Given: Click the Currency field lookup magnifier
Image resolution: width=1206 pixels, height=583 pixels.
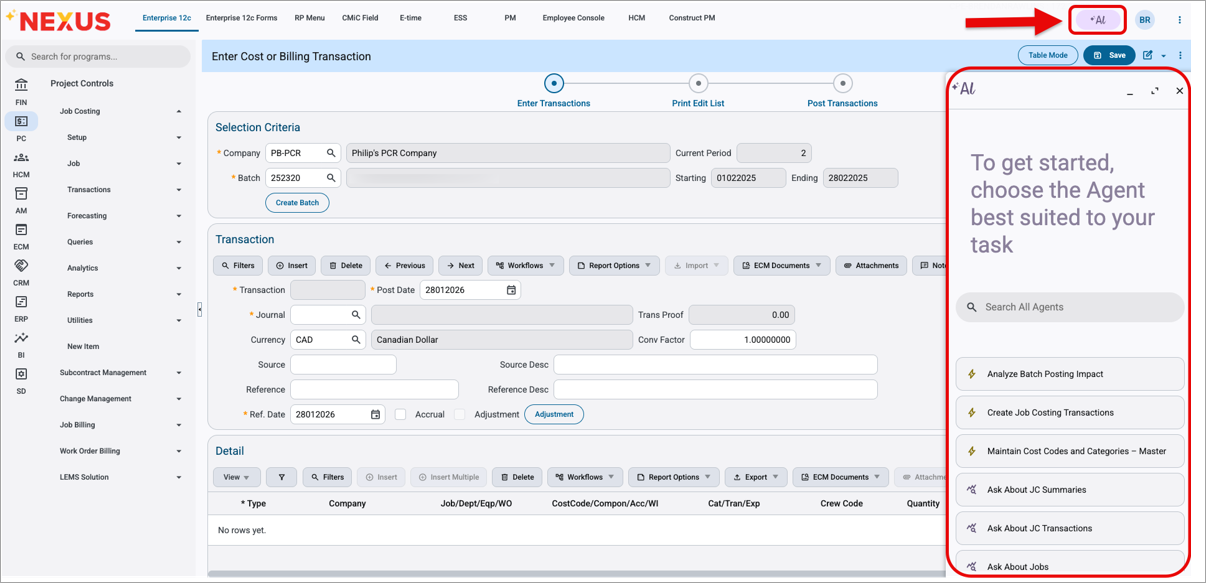Looking at the screenshot, I should 355,340.
